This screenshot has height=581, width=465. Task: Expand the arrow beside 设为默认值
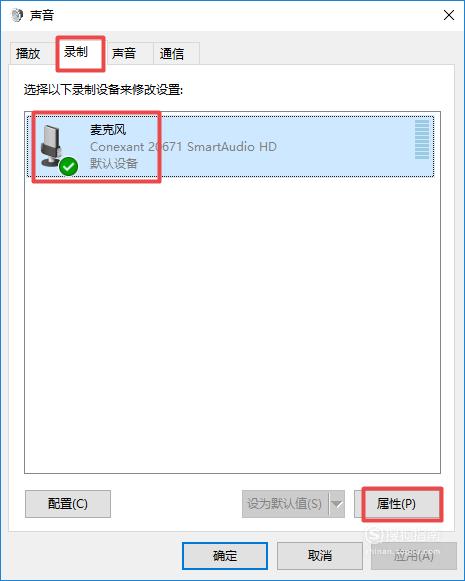coord(336,504)
